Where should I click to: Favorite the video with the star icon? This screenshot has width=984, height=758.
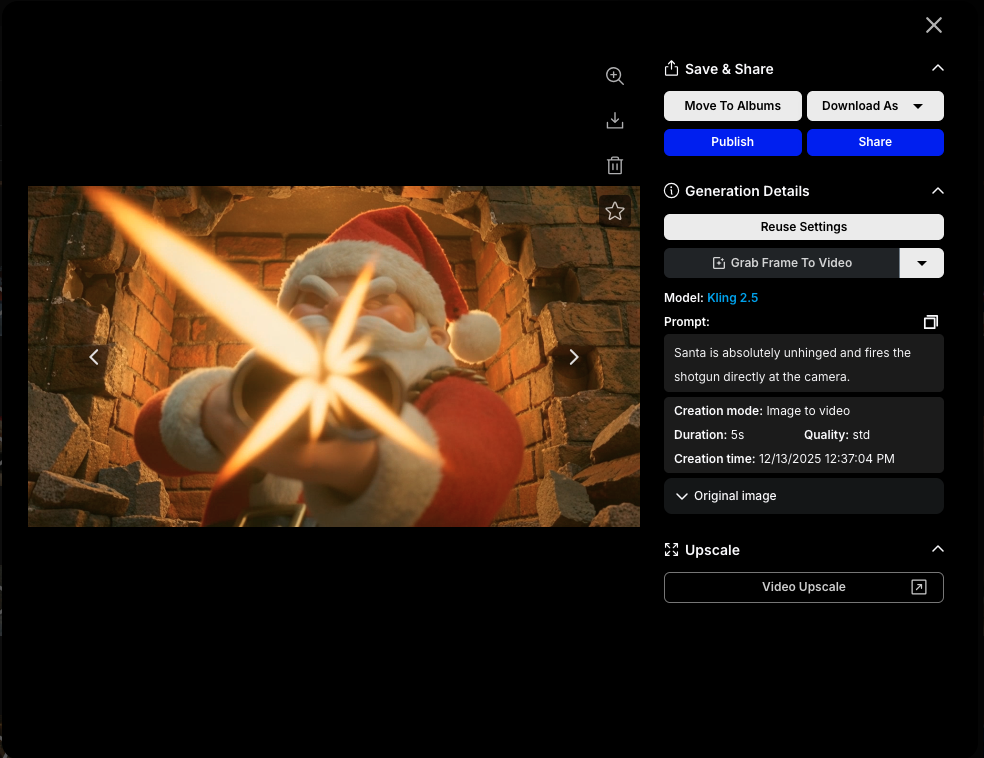(x=614, y=211)
